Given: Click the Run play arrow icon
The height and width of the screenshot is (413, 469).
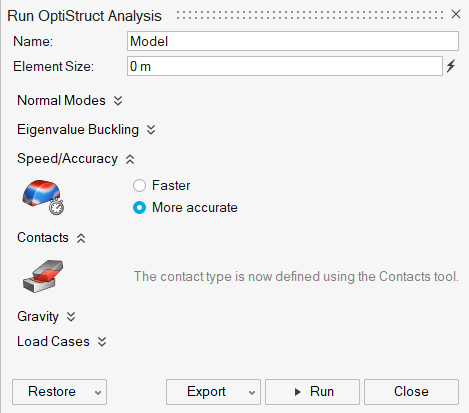Looking at the screenshot, I should [298, 392].
